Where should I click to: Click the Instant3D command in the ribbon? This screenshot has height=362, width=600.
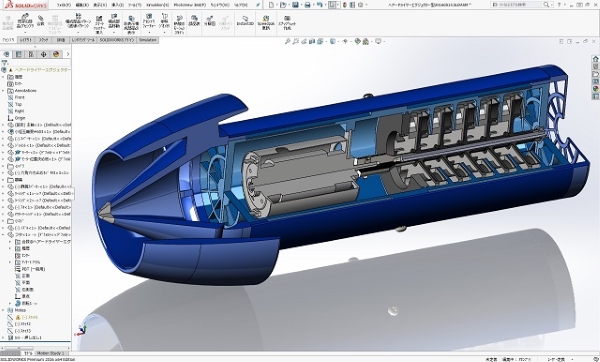point(245,21)
